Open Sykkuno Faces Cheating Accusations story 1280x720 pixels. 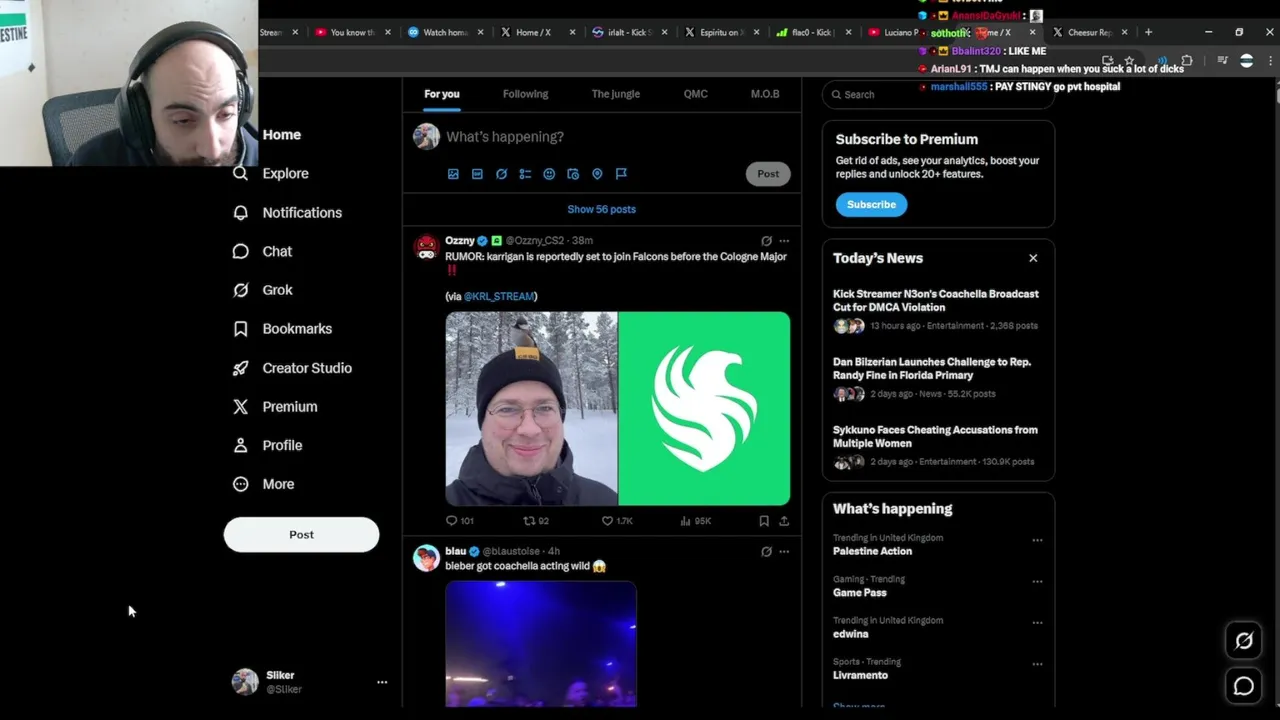(935, 437)
